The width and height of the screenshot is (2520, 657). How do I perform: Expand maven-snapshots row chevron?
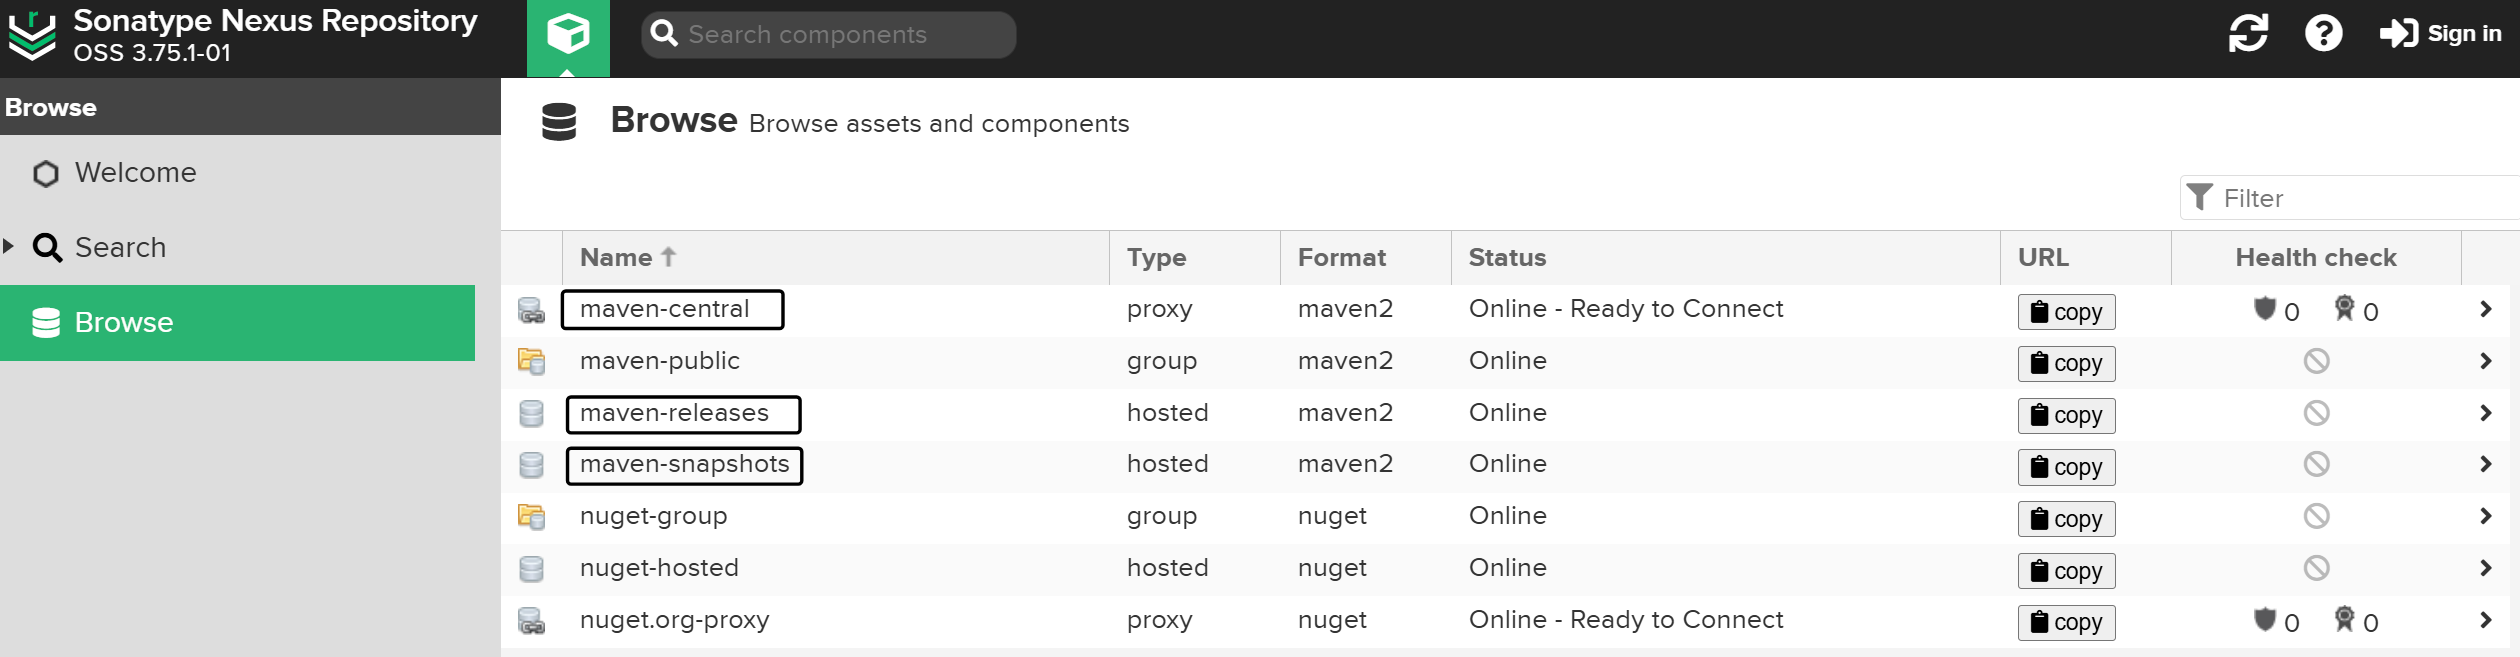pos(2486,464)
